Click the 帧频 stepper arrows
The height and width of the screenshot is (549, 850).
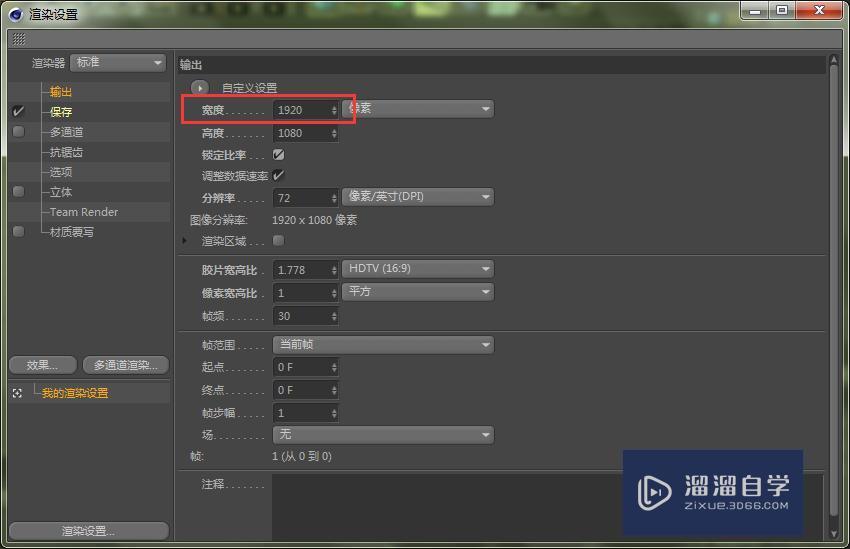(334, 316)
